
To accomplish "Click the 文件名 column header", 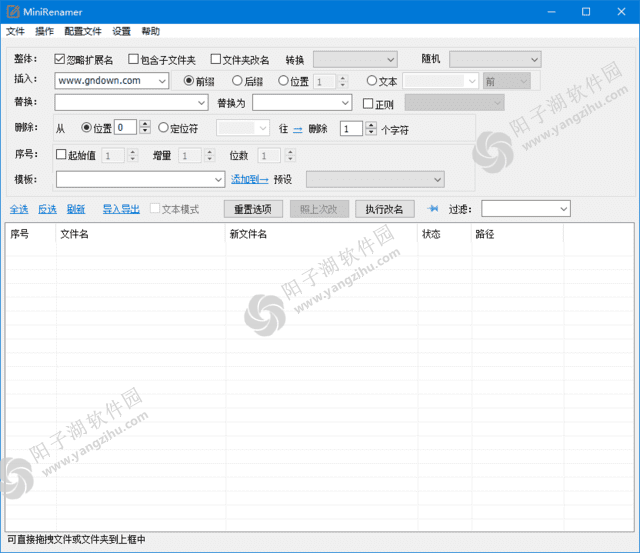I will tap(140, 234).
